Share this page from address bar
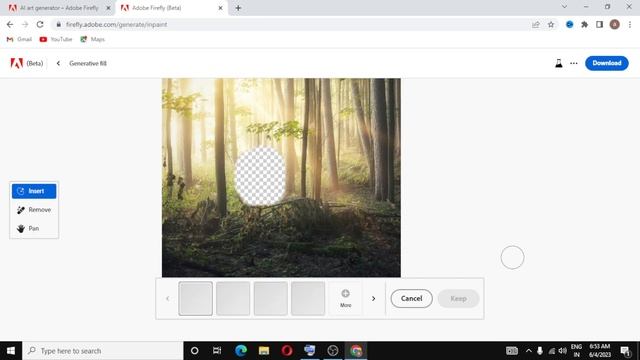Viewport: 640px width, 360px height. pos(536,24)
